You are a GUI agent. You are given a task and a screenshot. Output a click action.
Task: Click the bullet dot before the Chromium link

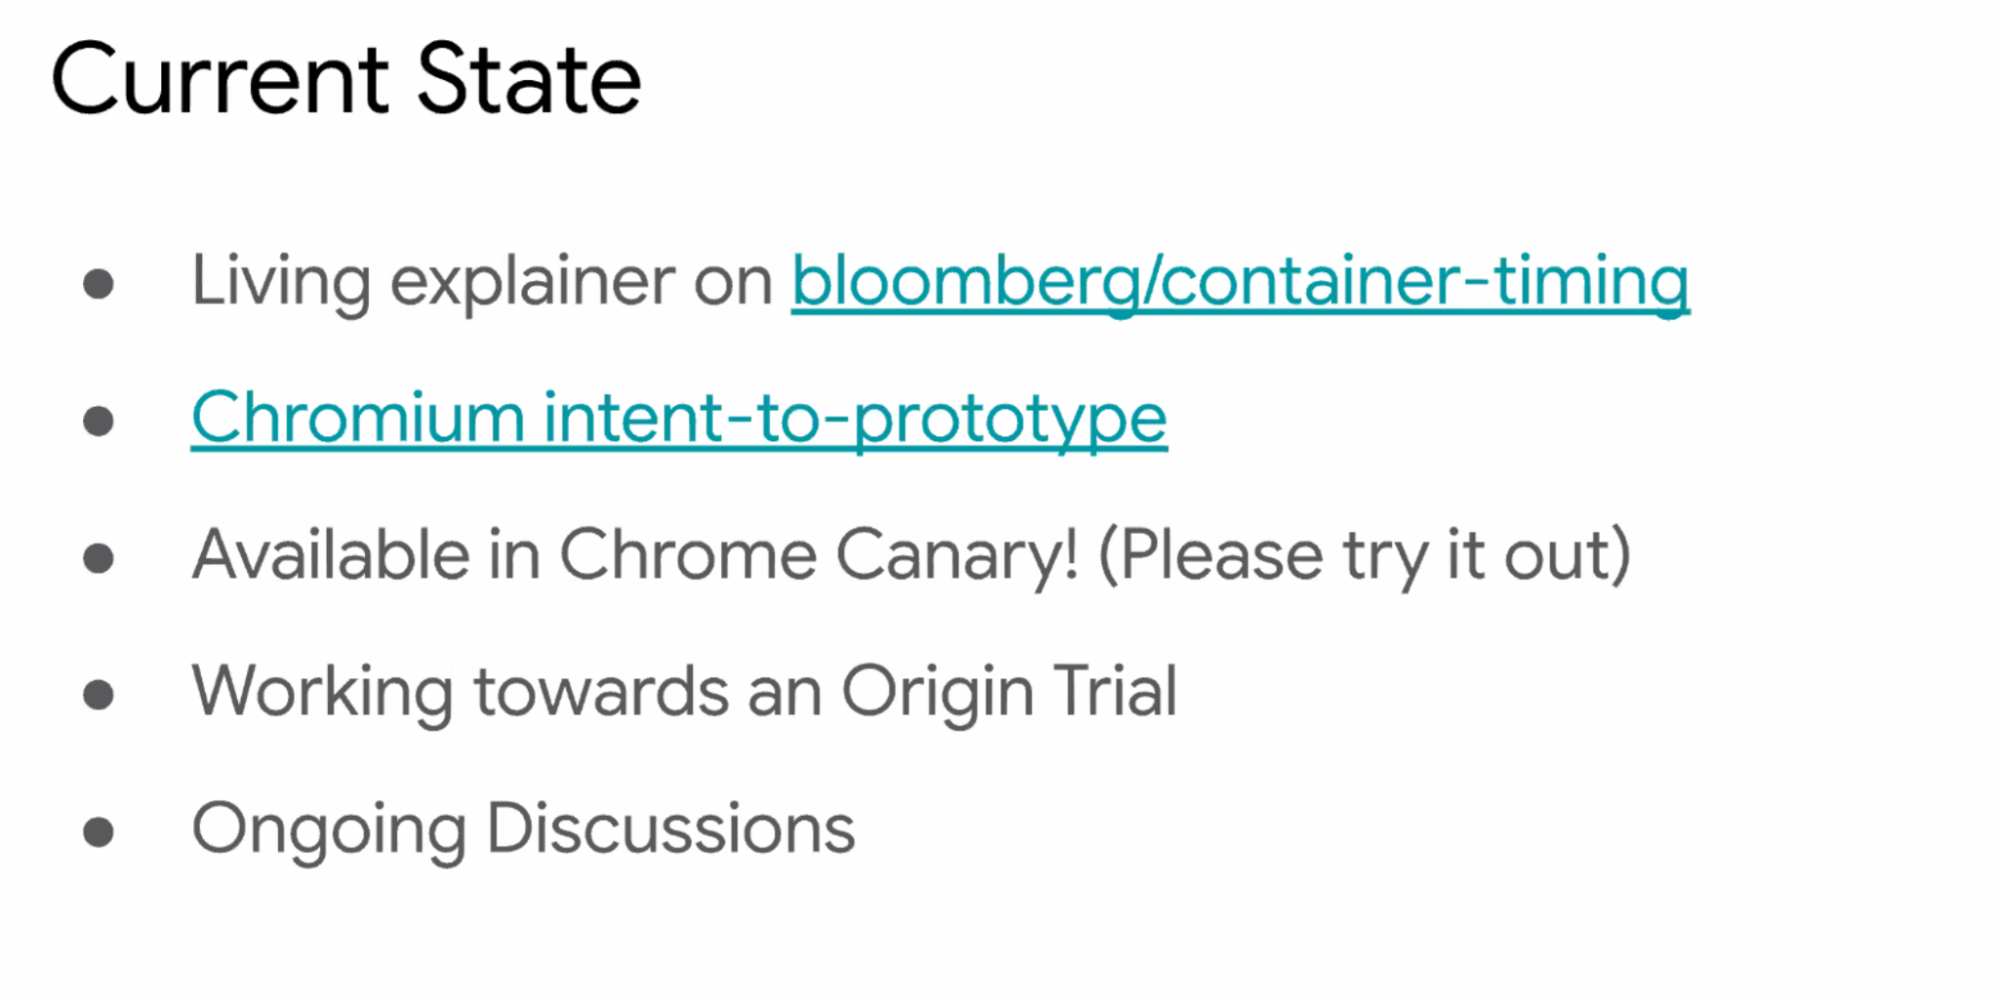tap(98, 421)
